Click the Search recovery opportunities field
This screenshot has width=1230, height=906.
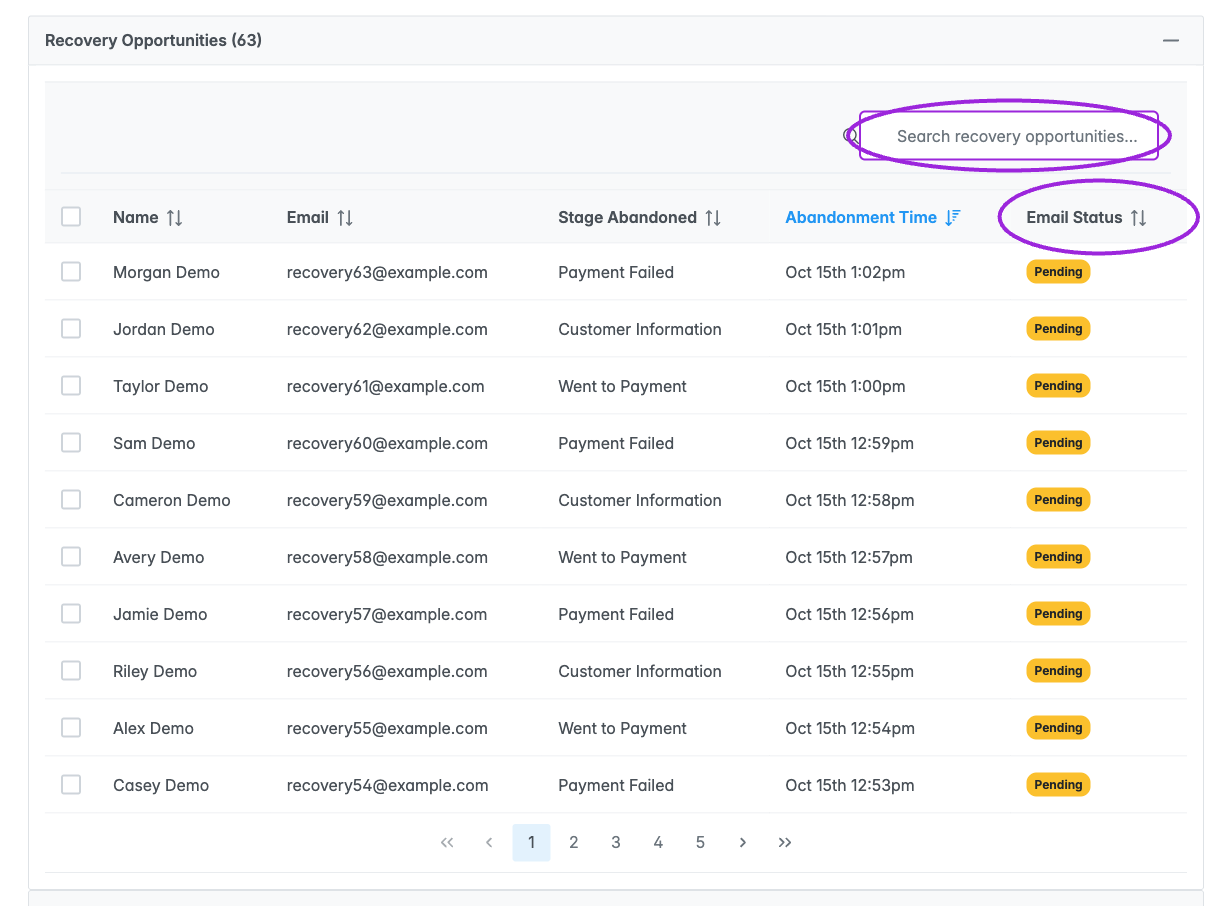pyautogui.click(x=1009, y=136)
